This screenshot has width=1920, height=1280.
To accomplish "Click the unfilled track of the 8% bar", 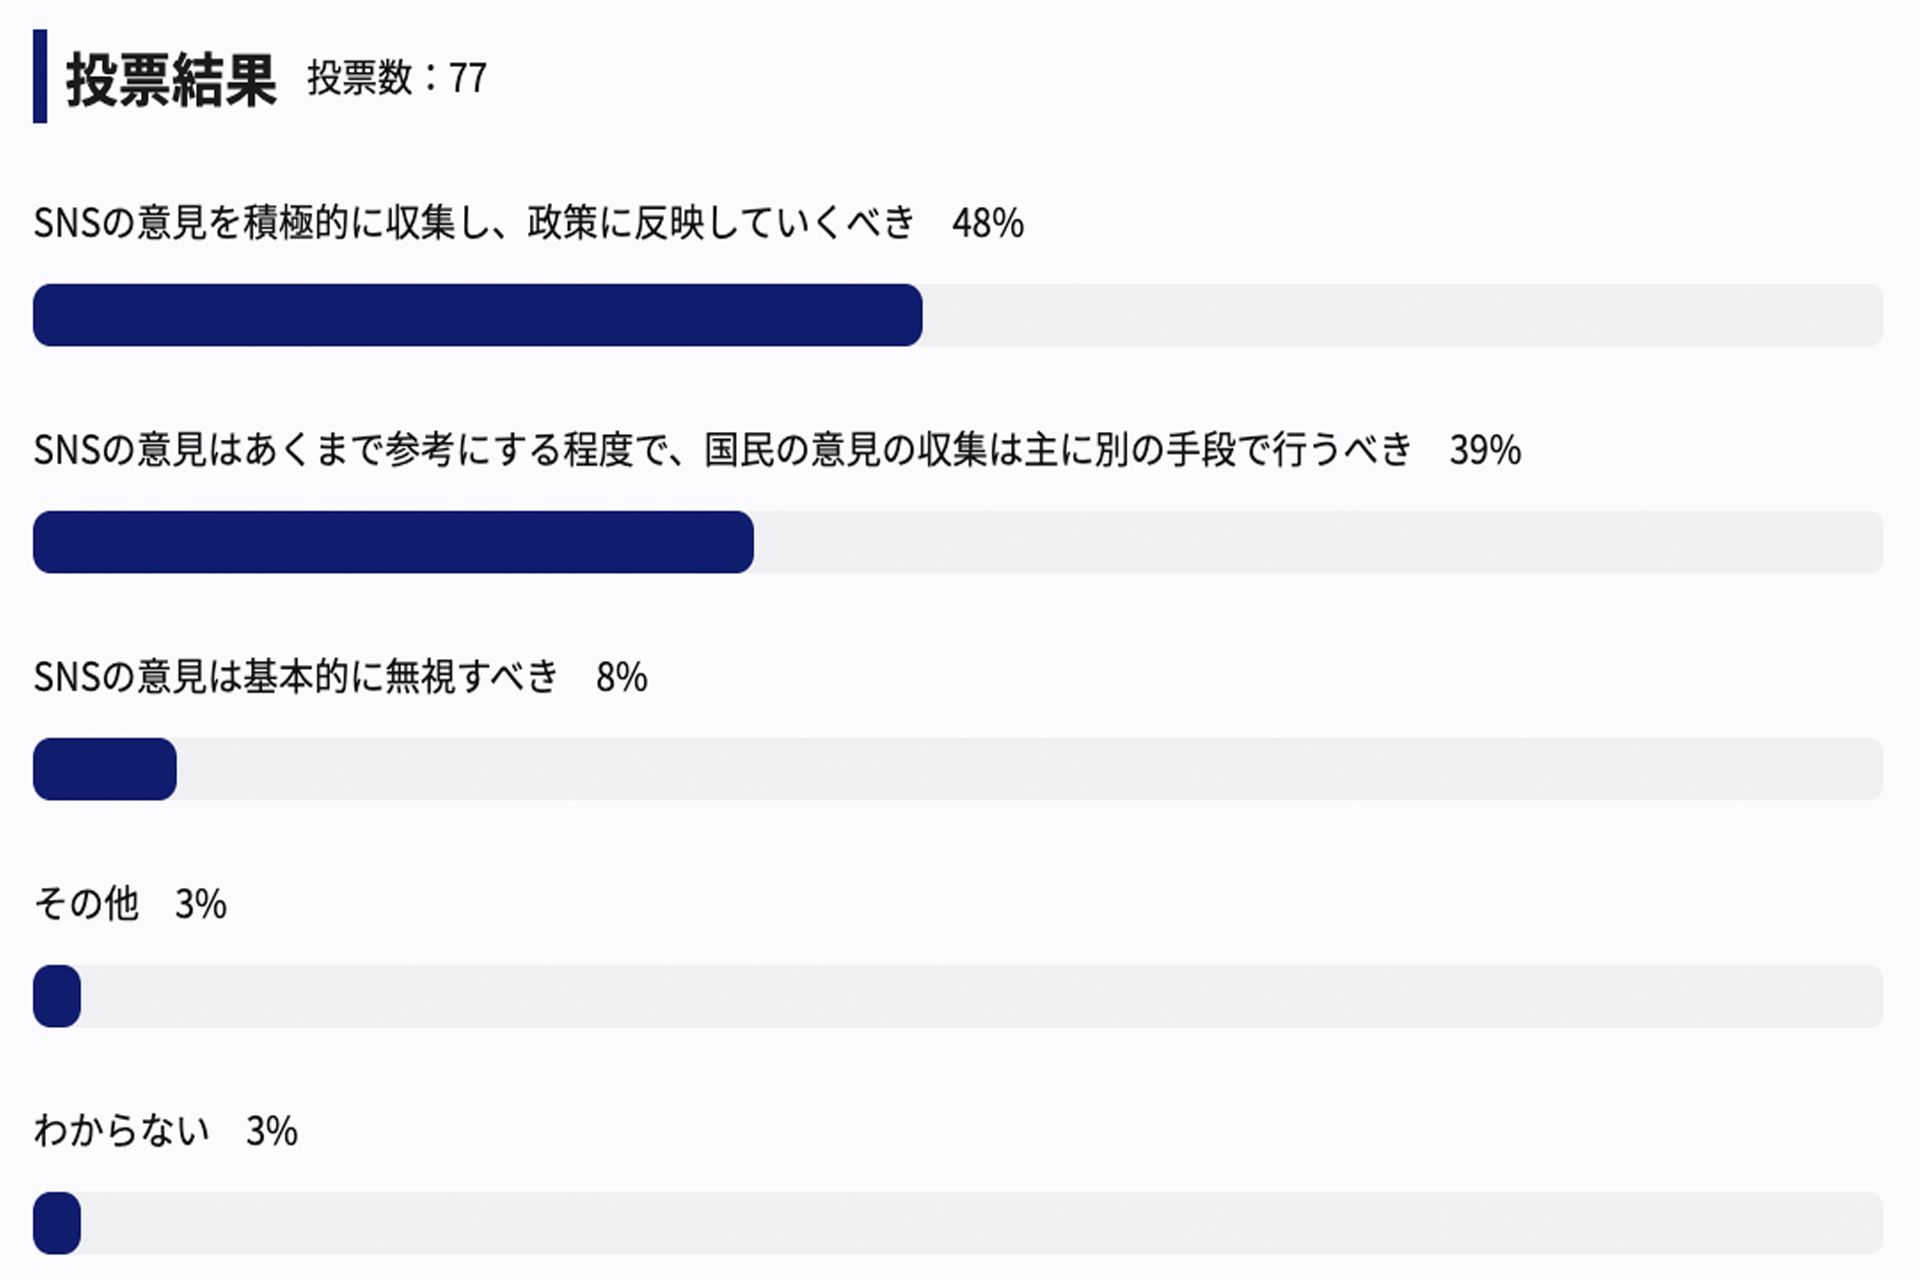I will (1030, 769).
